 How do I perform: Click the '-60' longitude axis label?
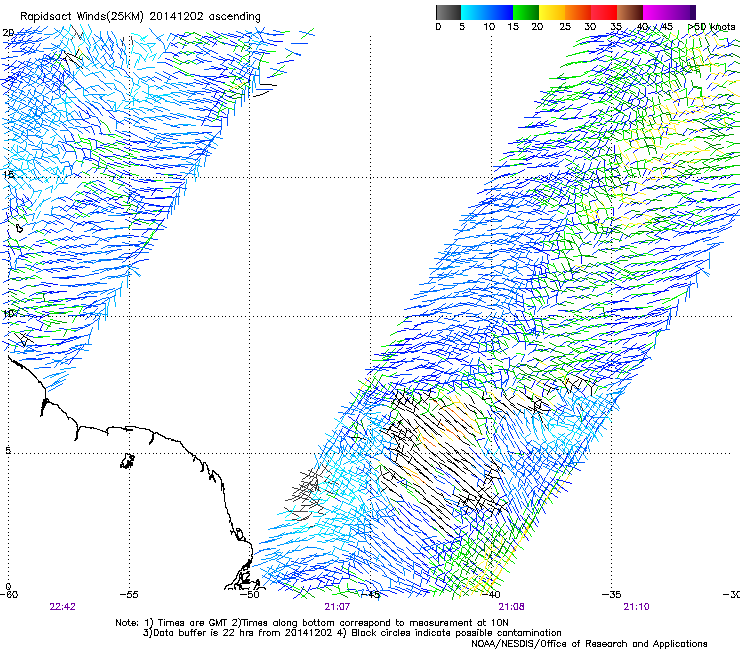(9, 594)
